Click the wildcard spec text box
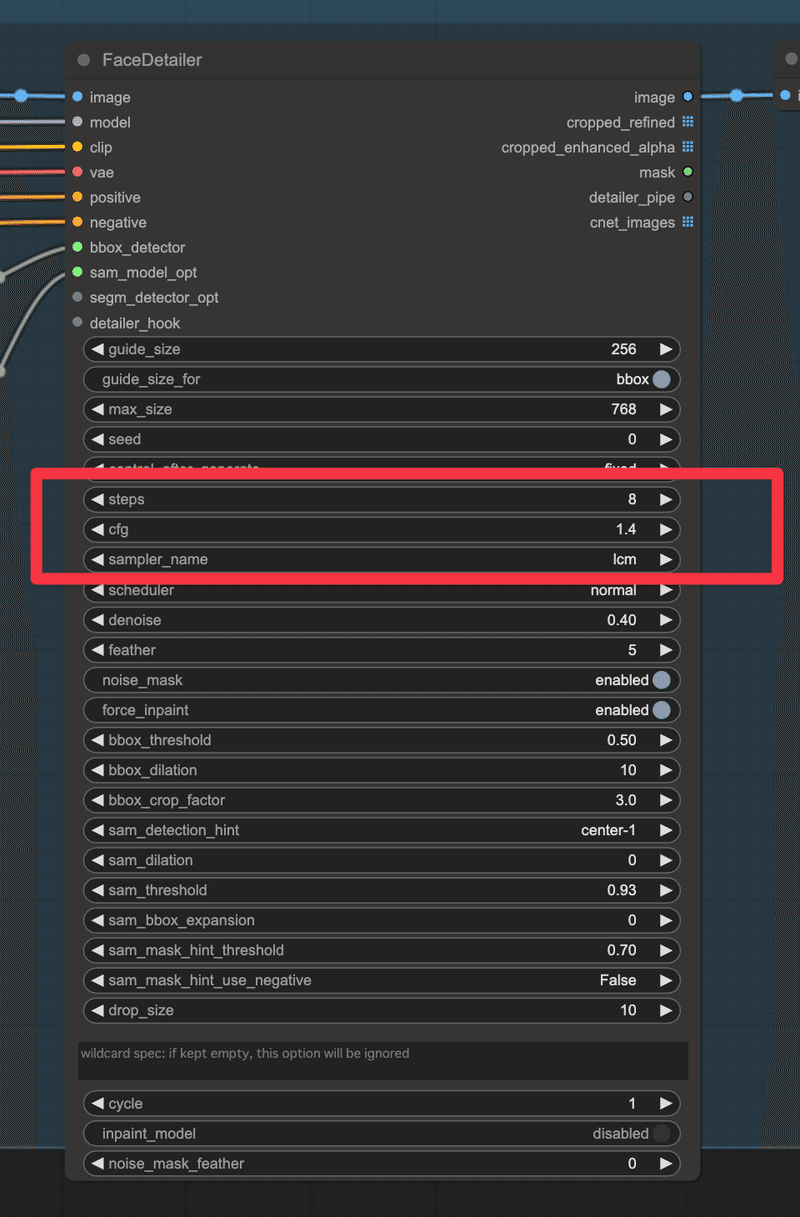The image size is (800, 1217). (383, 1061)
